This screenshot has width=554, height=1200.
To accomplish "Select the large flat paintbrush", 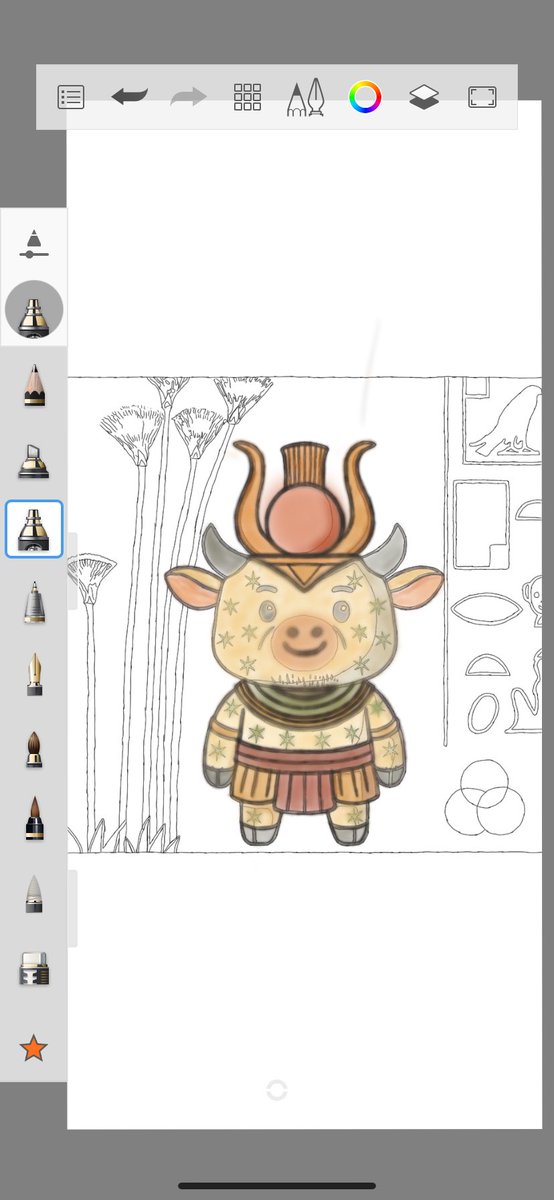I will [x=34, y=818].
